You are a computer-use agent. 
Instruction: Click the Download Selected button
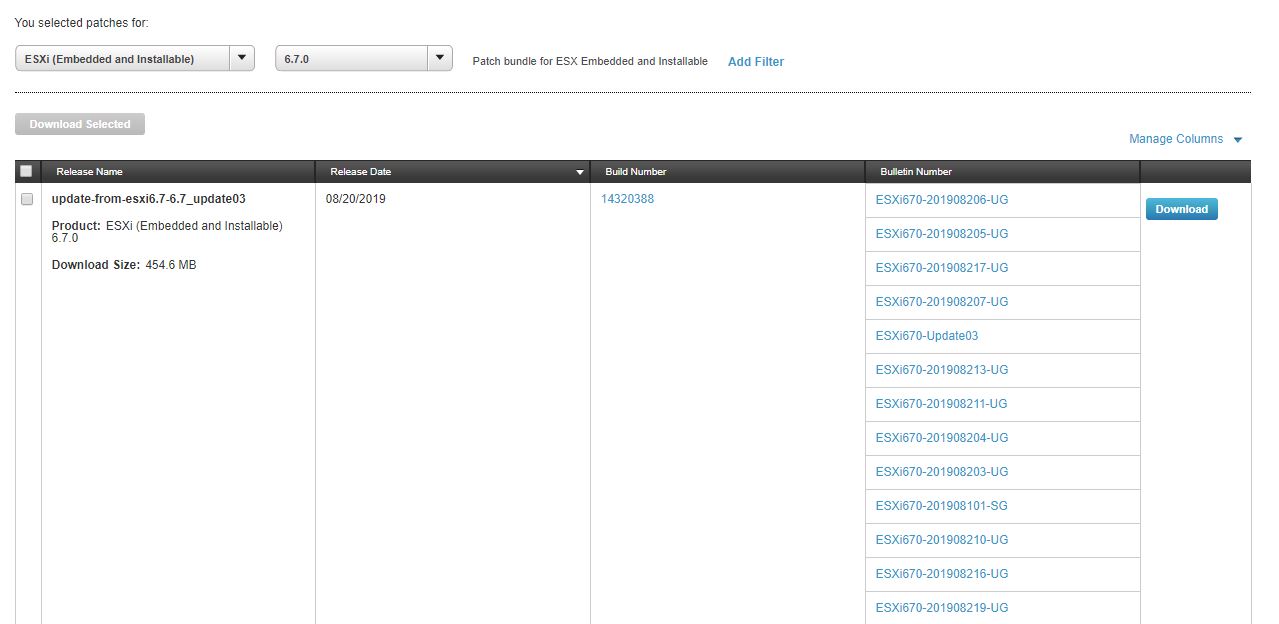point(80,124)
